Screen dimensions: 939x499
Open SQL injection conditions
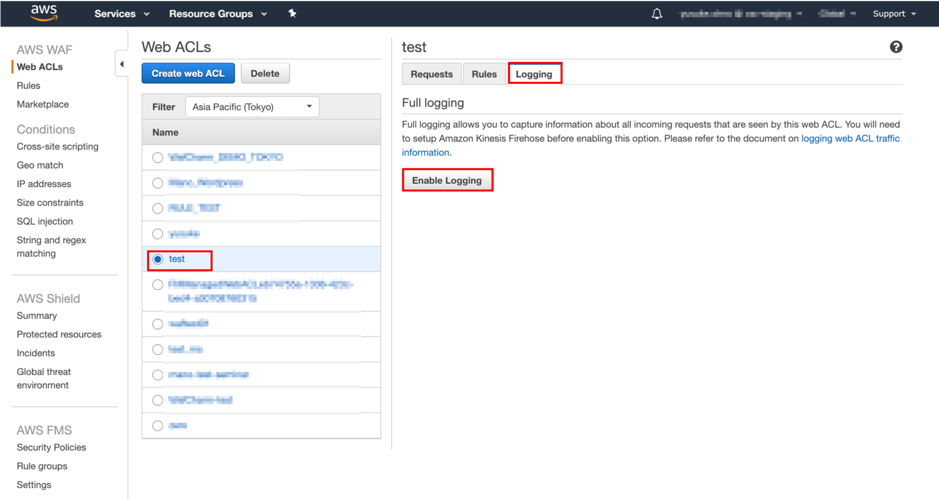(x=45, y=221)
